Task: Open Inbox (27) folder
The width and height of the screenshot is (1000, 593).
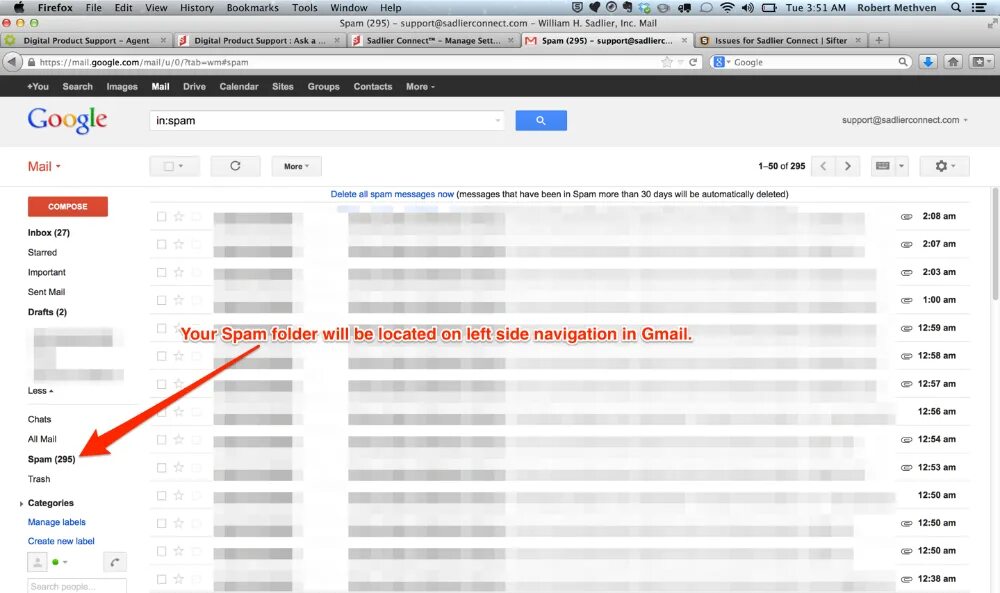Action: 48,233
